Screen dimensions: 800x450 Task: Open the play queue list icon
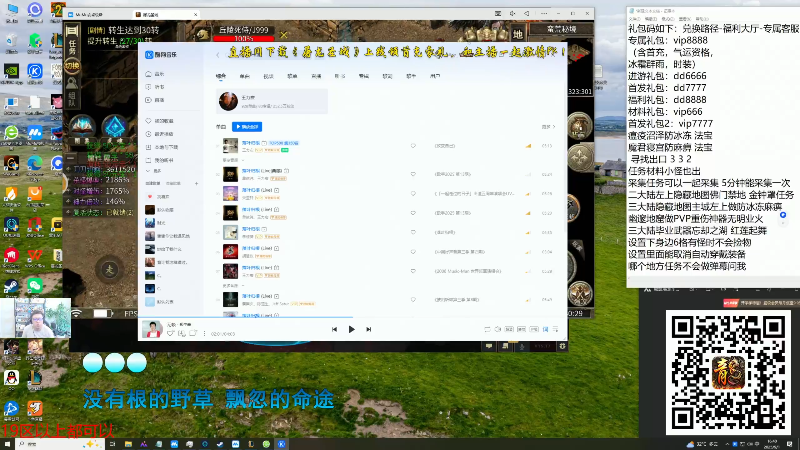pyautogui.click(x=556, y=329)
